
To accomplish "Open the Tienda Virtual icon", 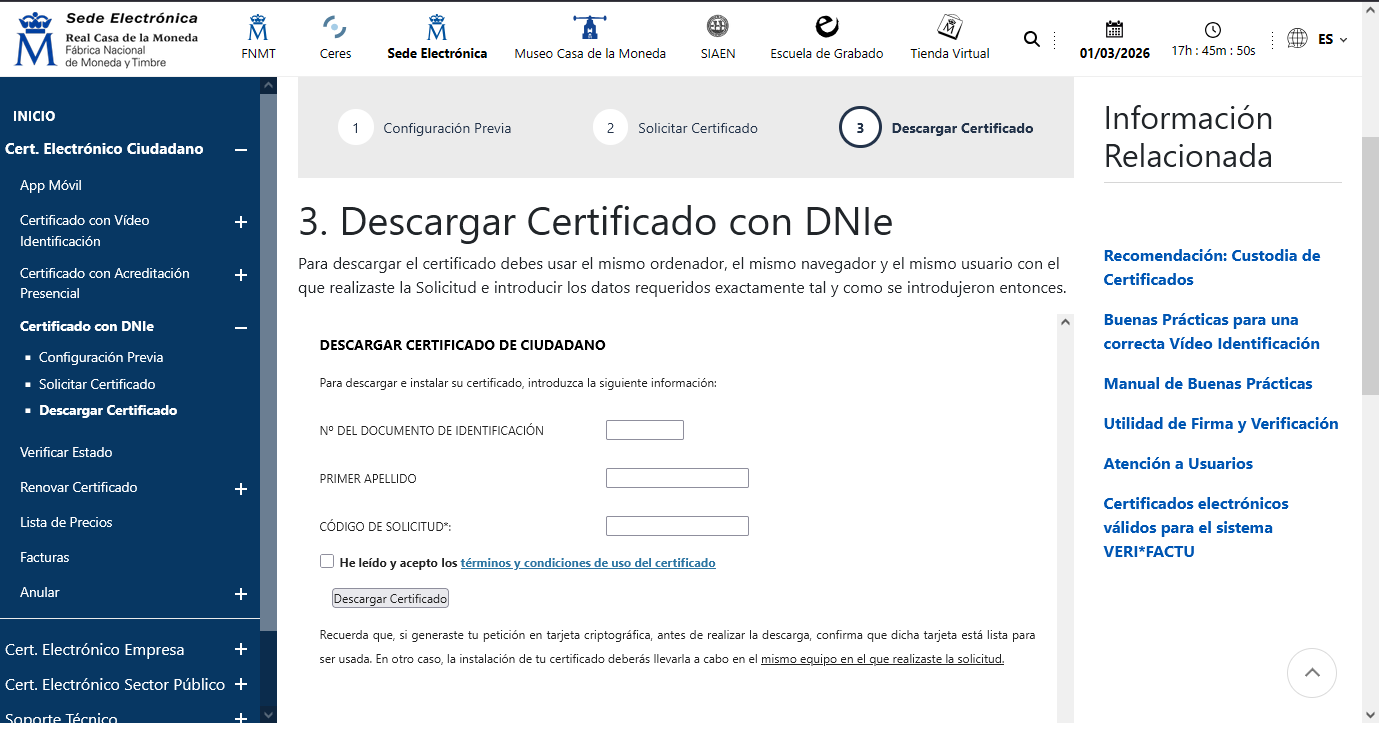I will click(x=949, y=27).
